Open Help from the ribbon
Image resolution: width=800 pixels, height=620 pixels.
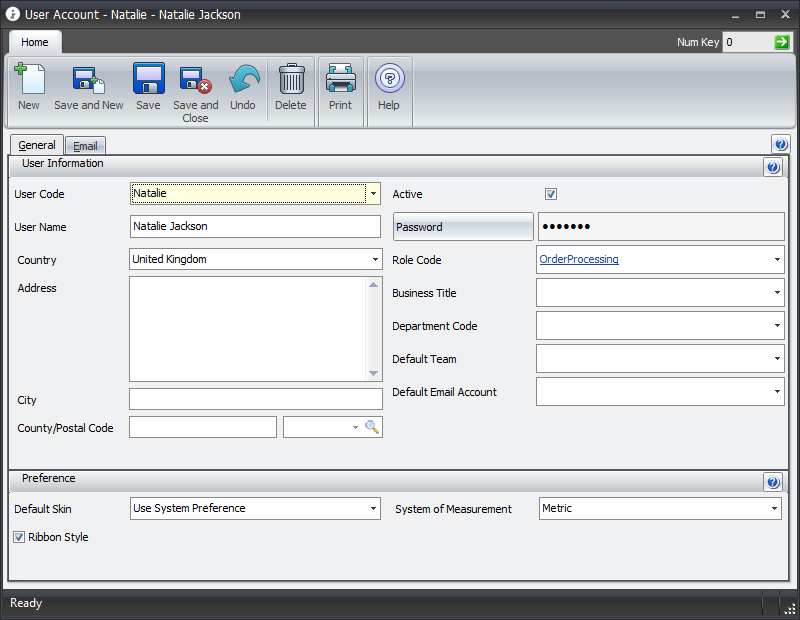(x=389, y=80)
